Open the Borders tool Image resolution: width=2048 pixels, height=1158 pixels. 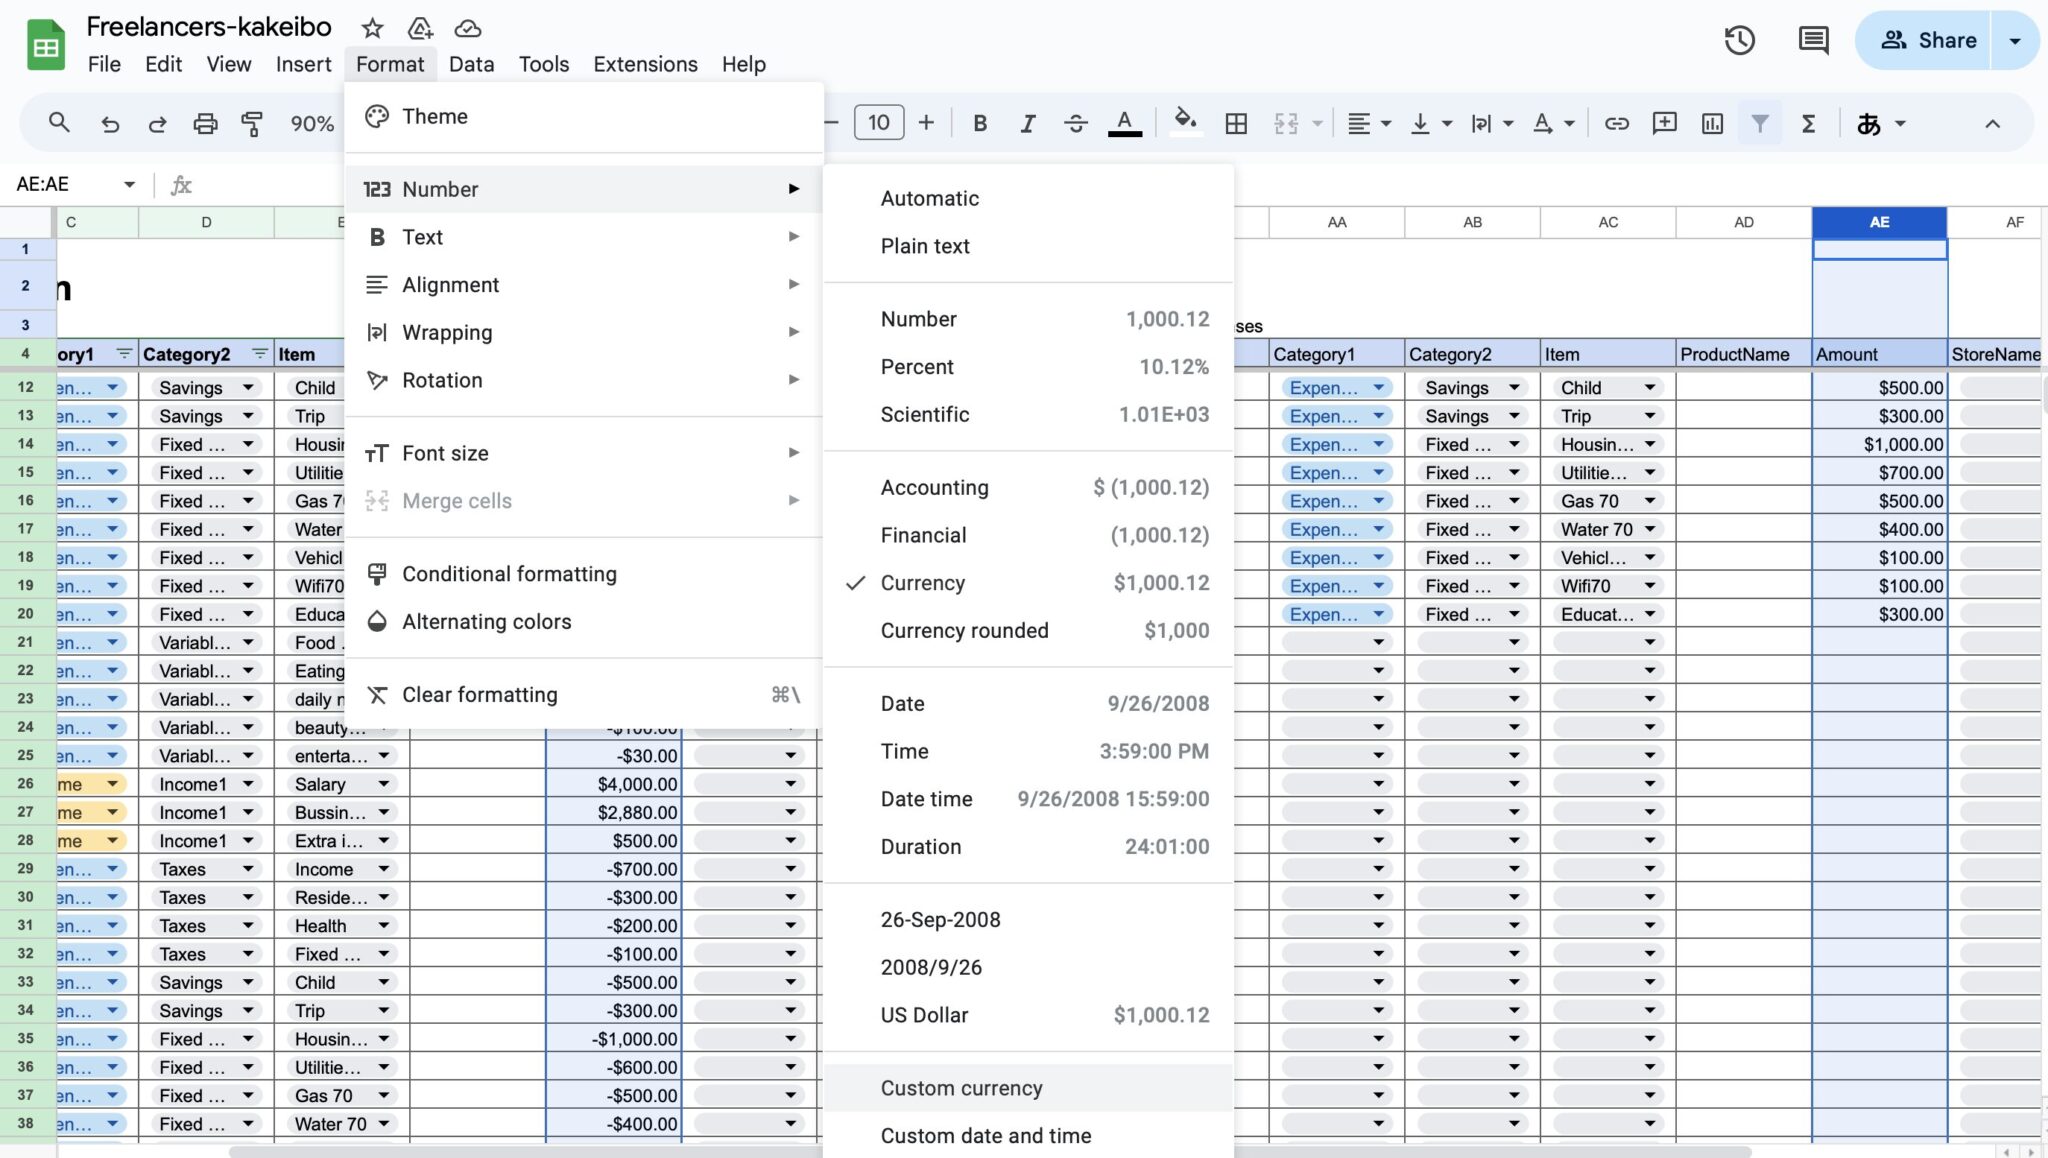coord(1236,122)
